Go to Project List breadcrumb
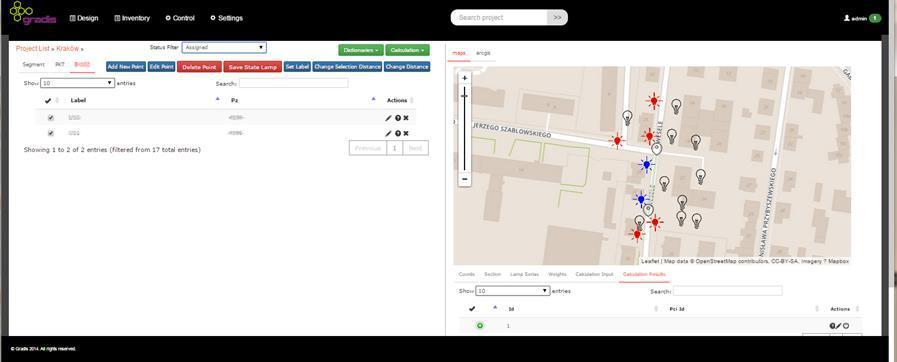The height and width of the screenshot is (362, 897). tap(32, 49)
